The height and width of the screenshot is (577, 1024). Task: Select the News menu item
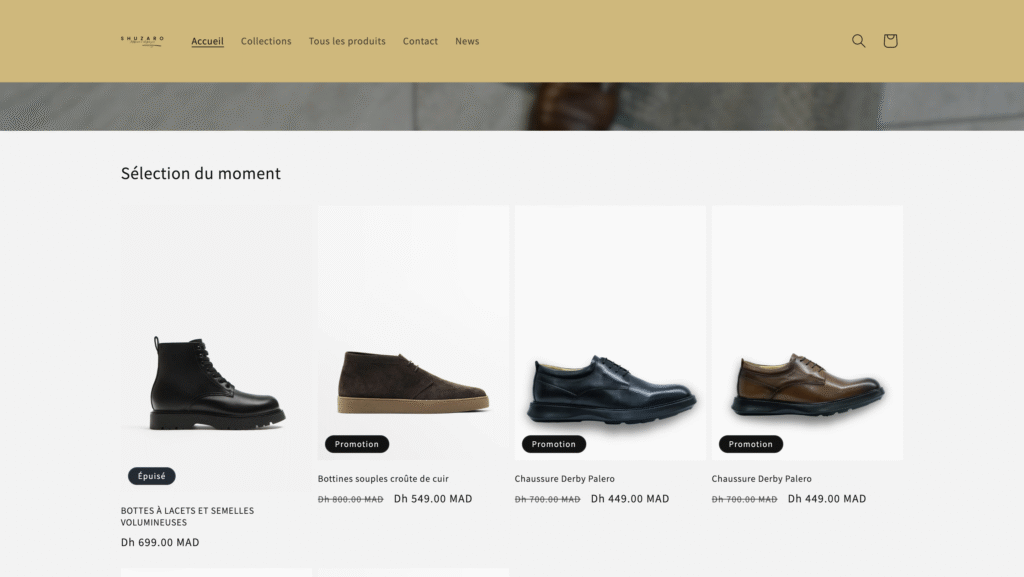[x=467, y=41]
